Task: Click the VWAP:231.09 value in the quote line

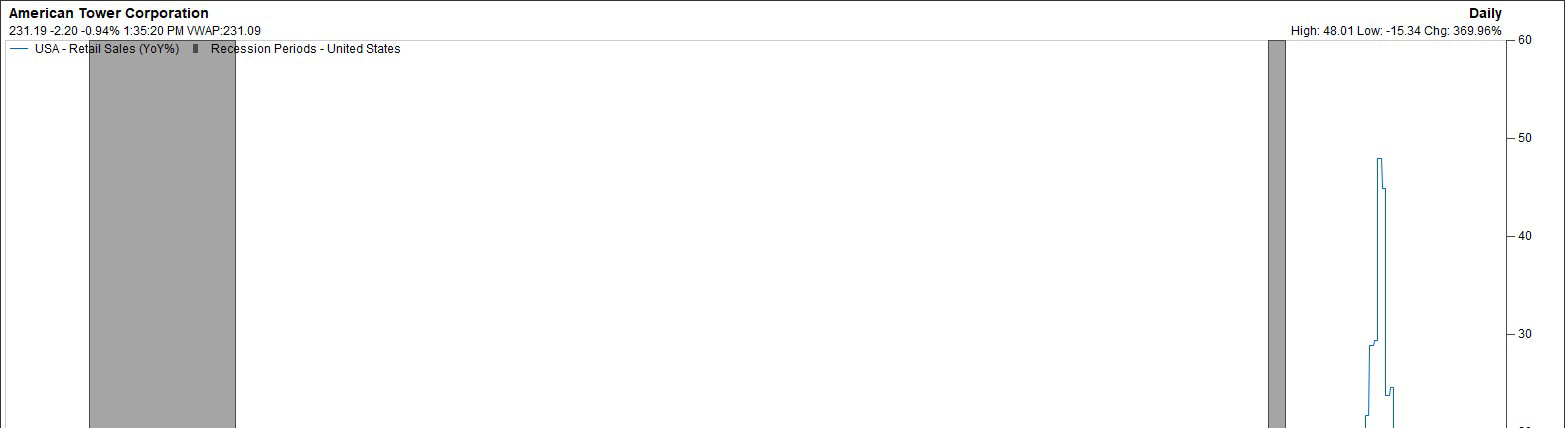Action: (x=224, y=31)
